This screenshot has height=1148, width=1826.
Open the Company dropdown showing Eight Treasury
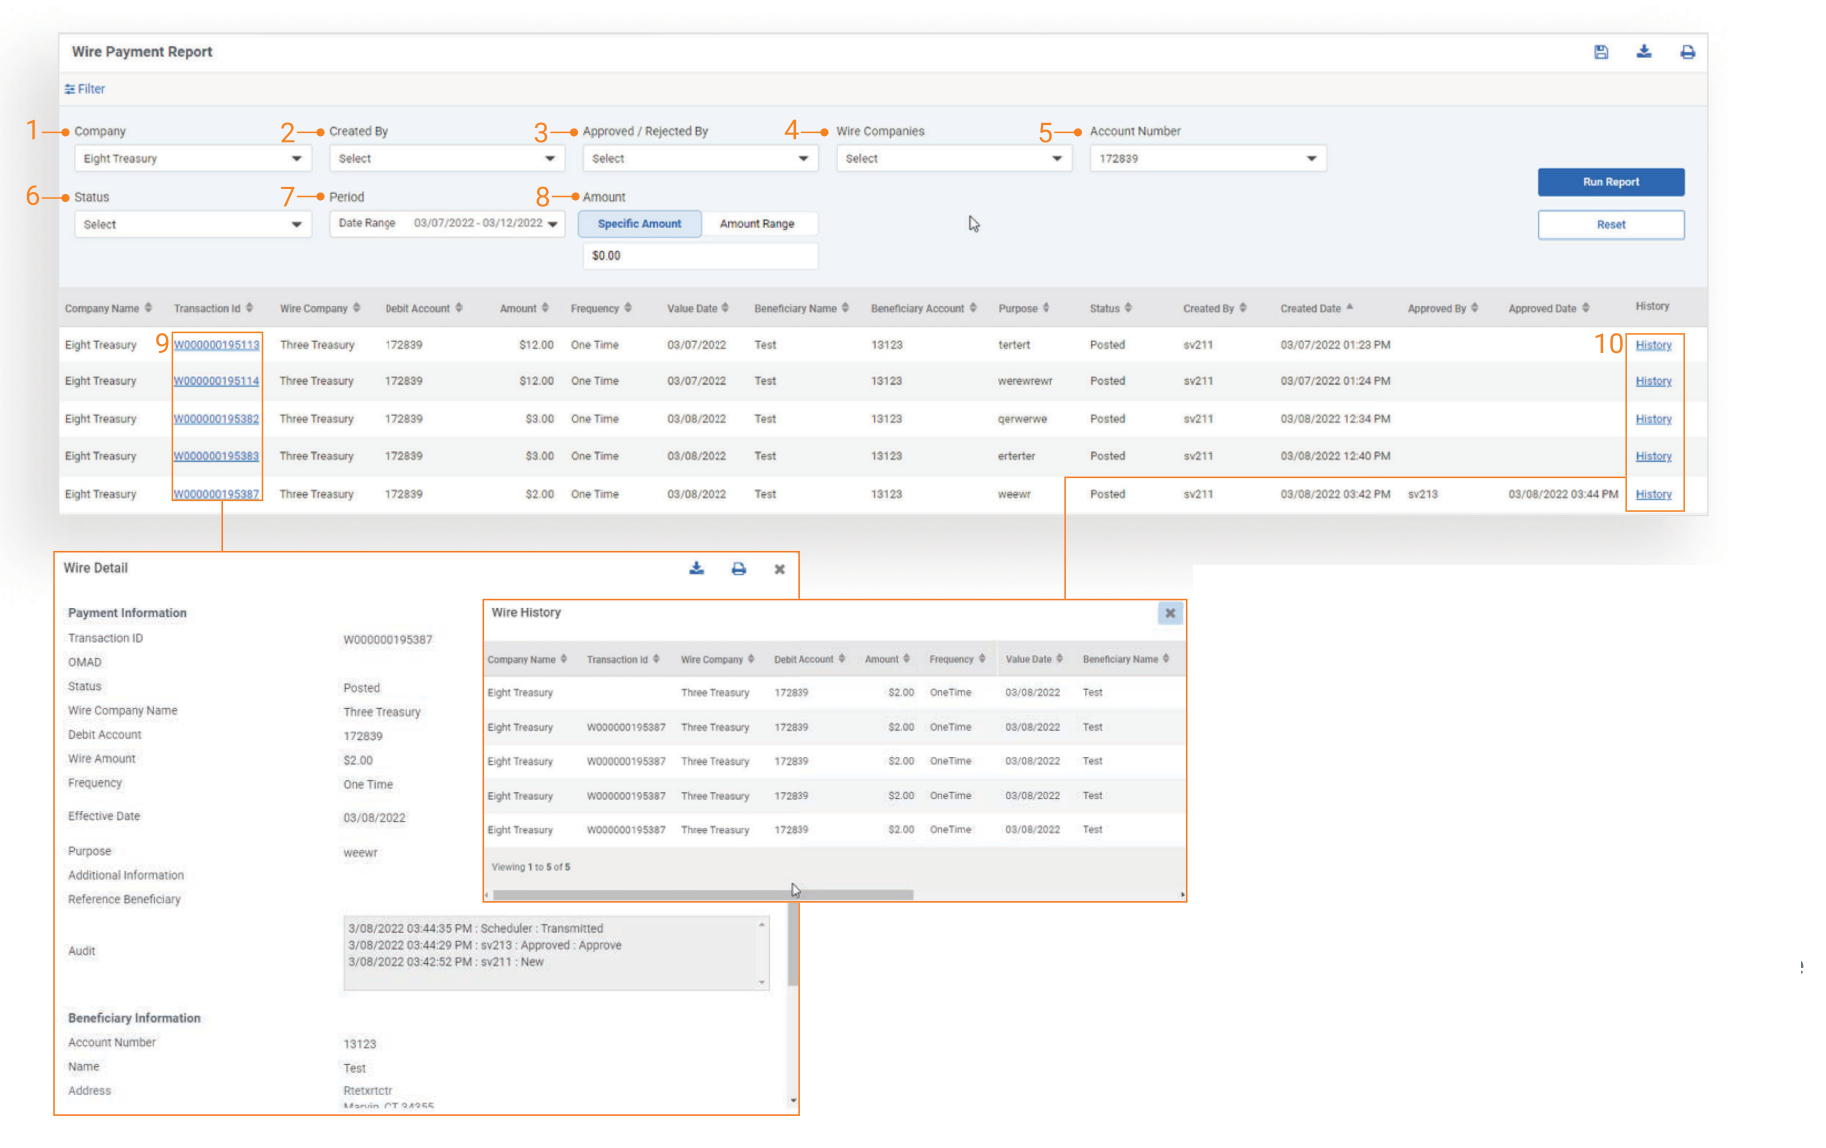point(192,159)
